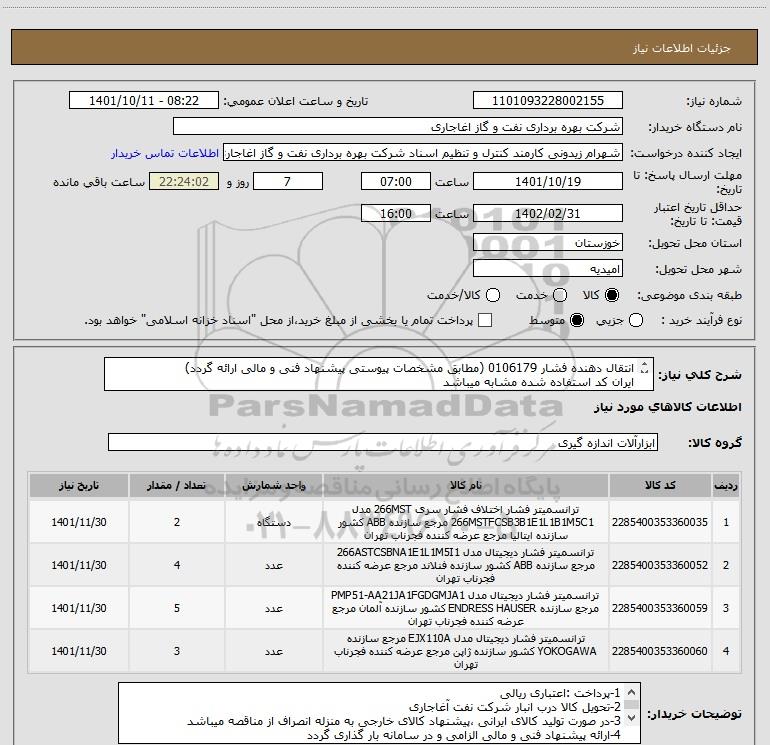Click column header کد کالا
This screenshot has height=745, width=770.
[x=660, y=486]
